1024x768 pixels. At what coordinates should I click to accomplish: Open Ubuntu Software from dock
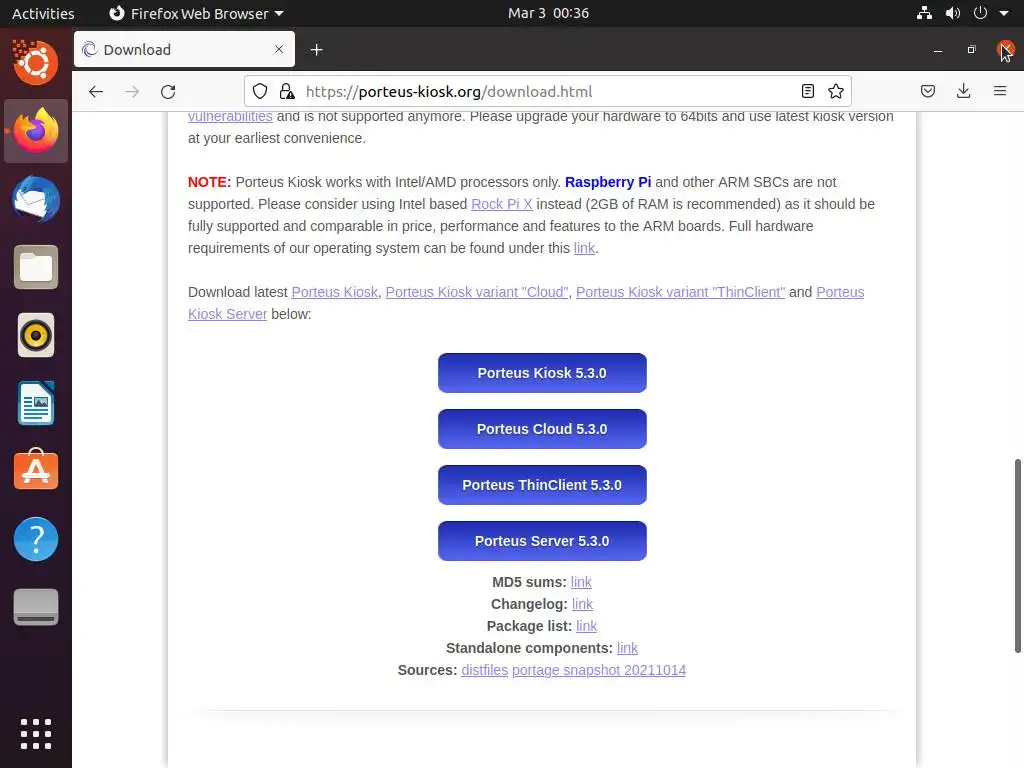(x=36, y=471)
